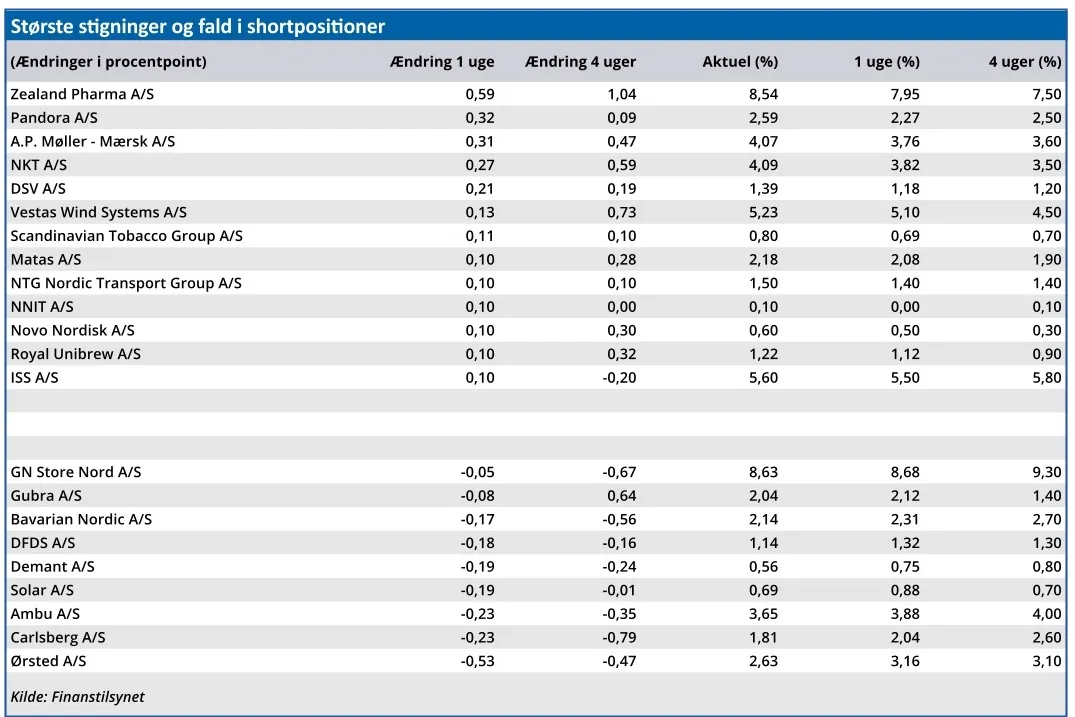The width and height of the screenshot is (1075, 717).
Task: Click the Carlsberg A/S company name
Action: click(x=58, y=637)
